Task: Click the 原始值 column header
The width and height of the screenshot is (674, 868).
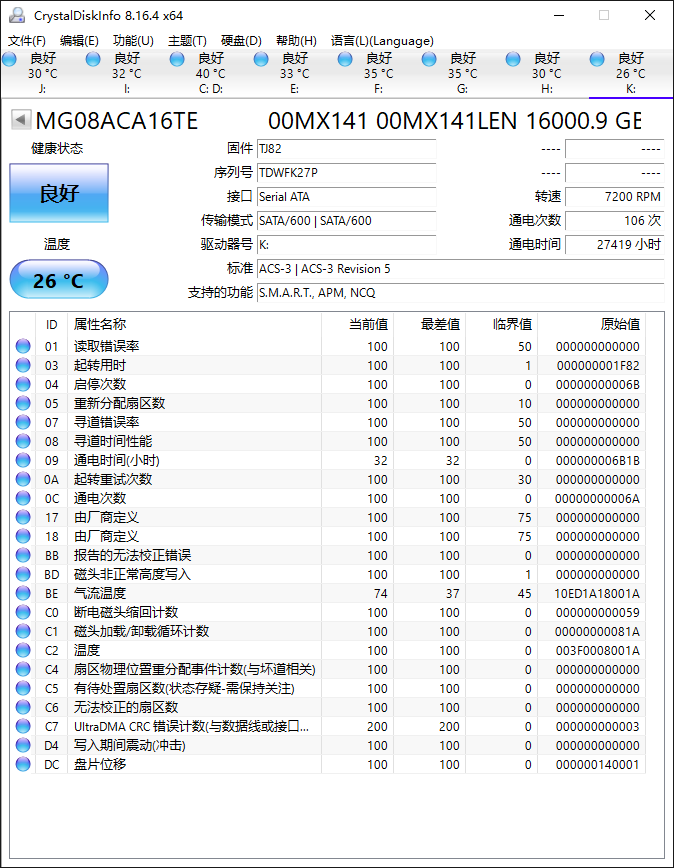Action: point(619,324)
